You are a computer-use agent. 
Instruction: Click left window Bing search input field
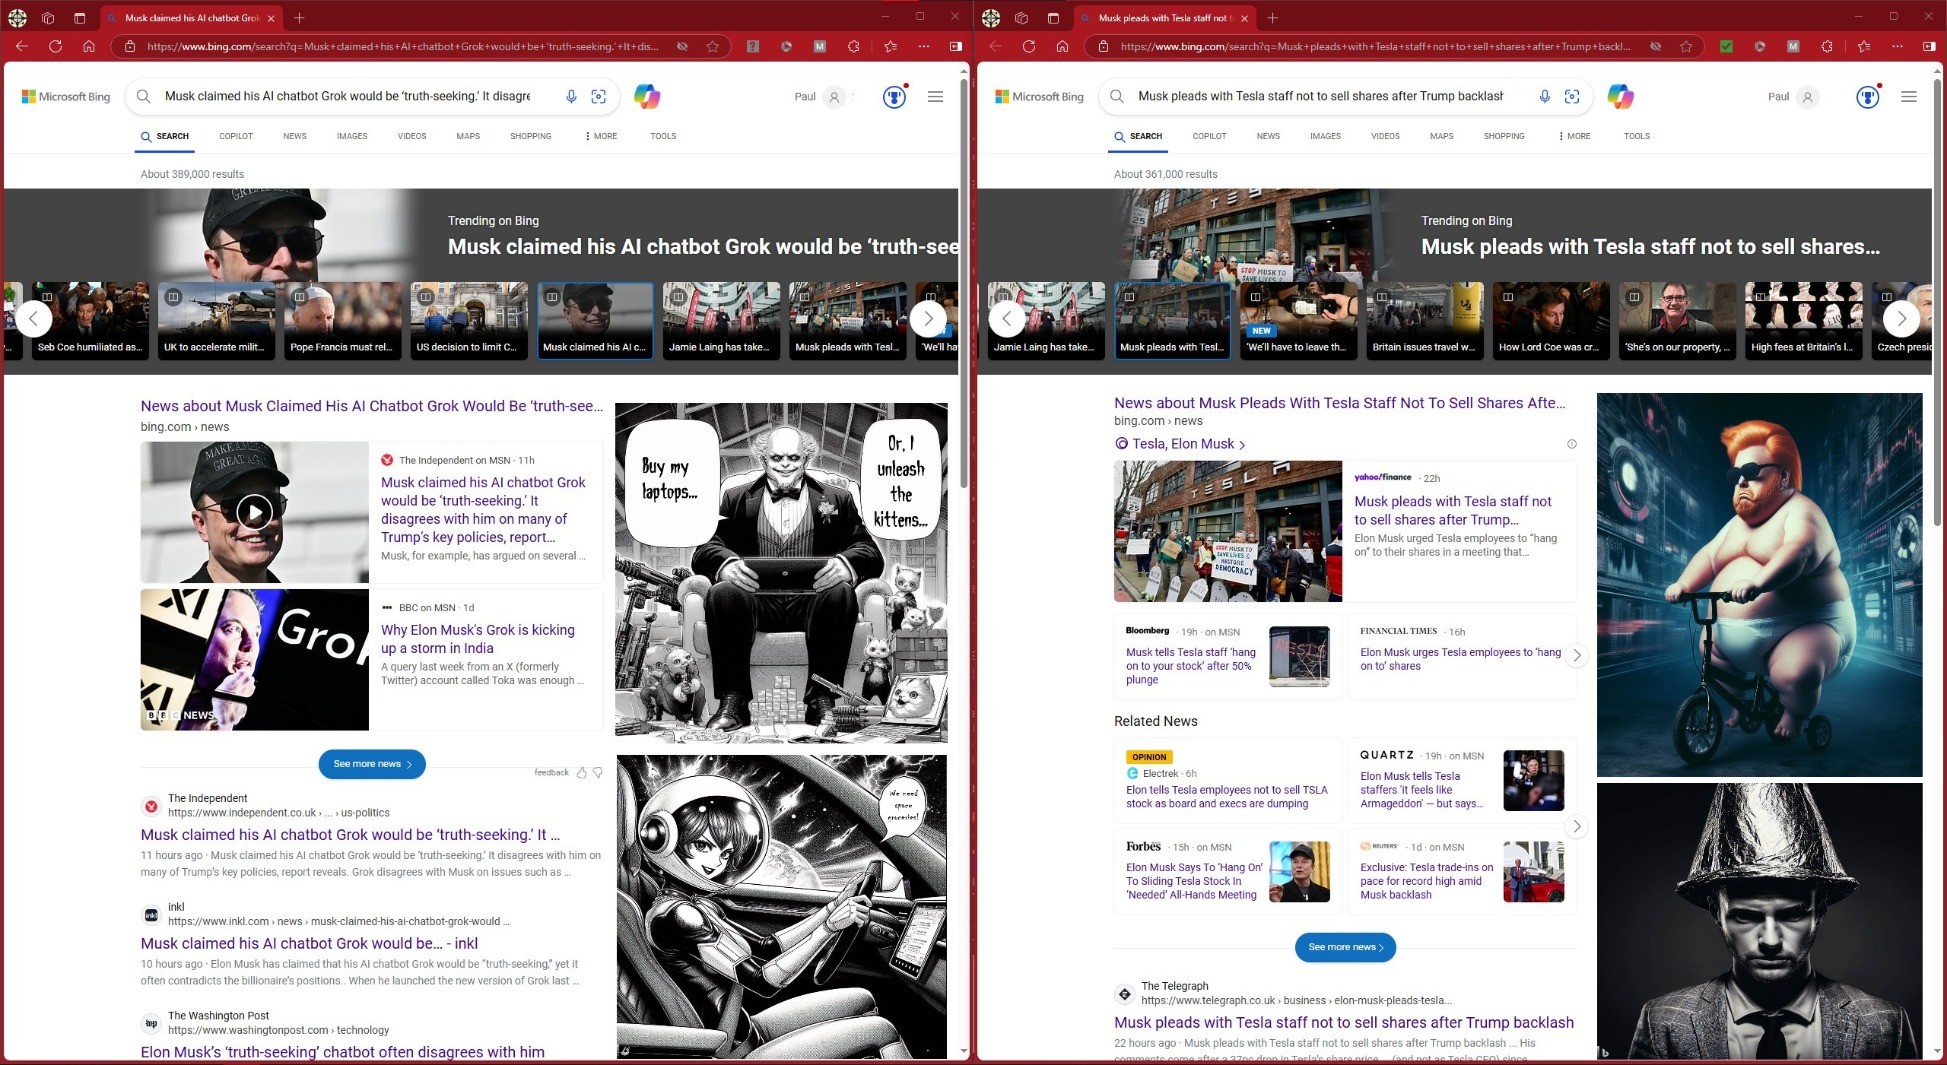pyautogui.click(x=347, y=96)
